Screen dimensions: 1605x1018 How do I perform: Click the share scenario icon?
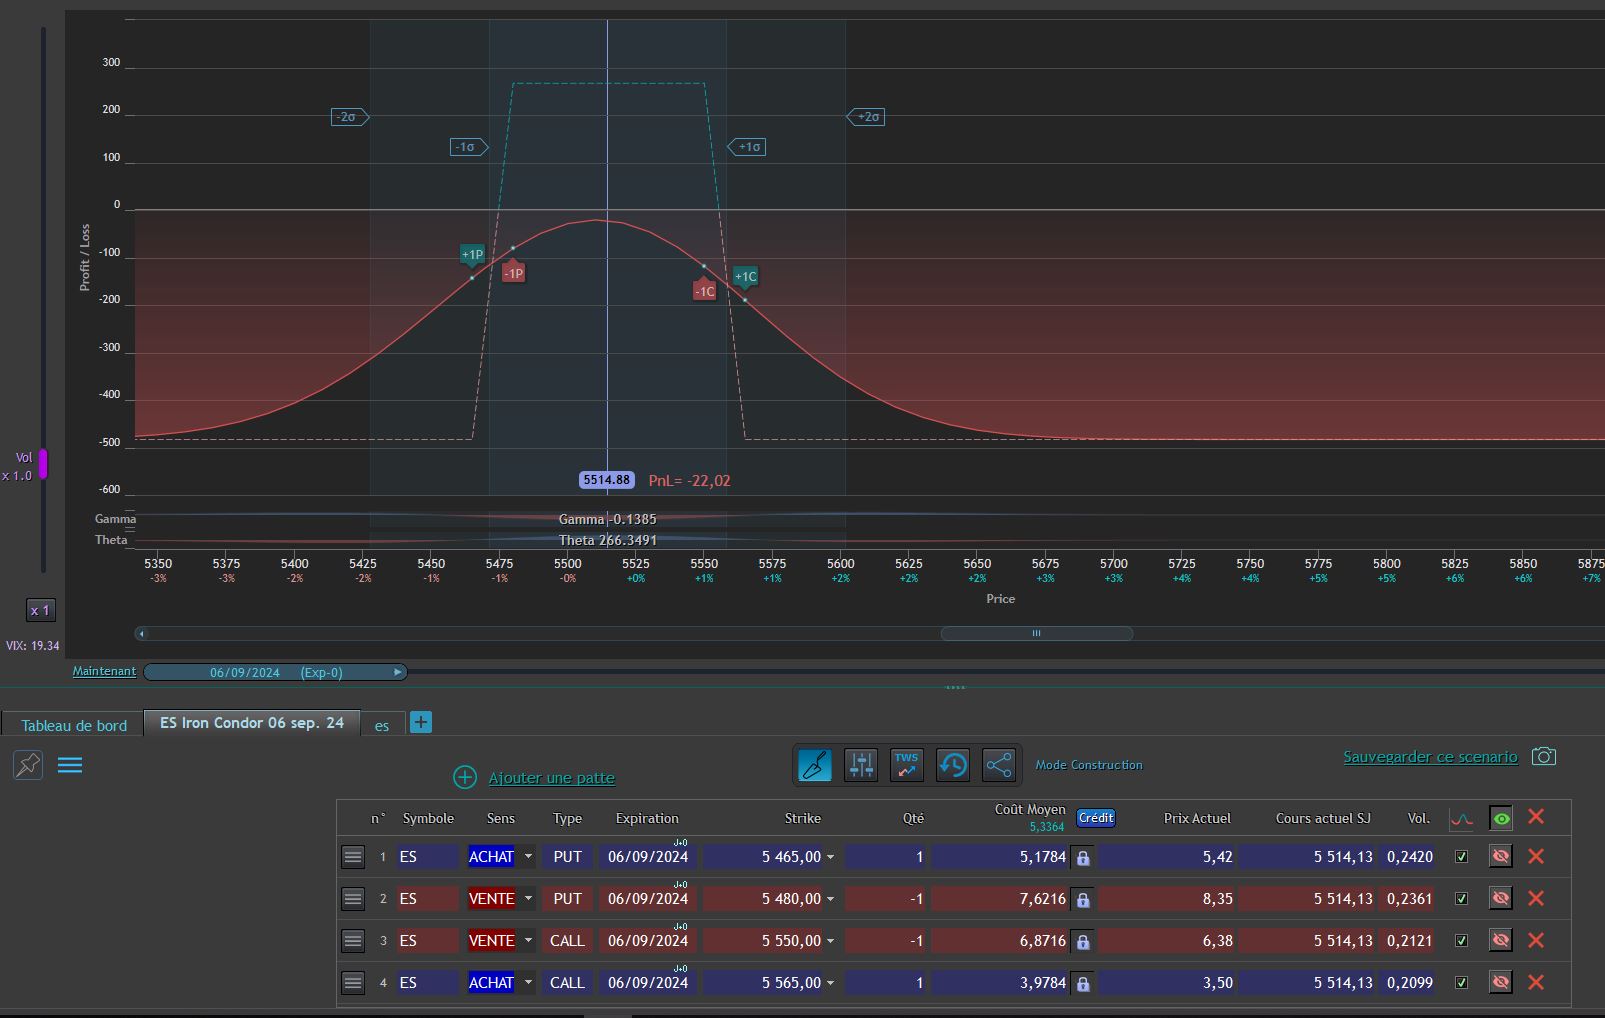point(998,766)
